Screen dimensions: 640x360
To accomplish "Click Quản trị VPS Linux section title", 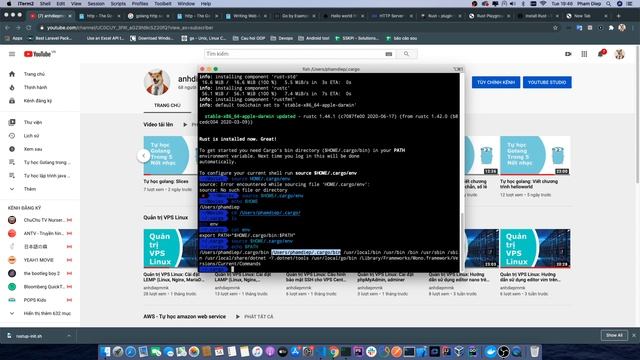I will coord(166,218).
